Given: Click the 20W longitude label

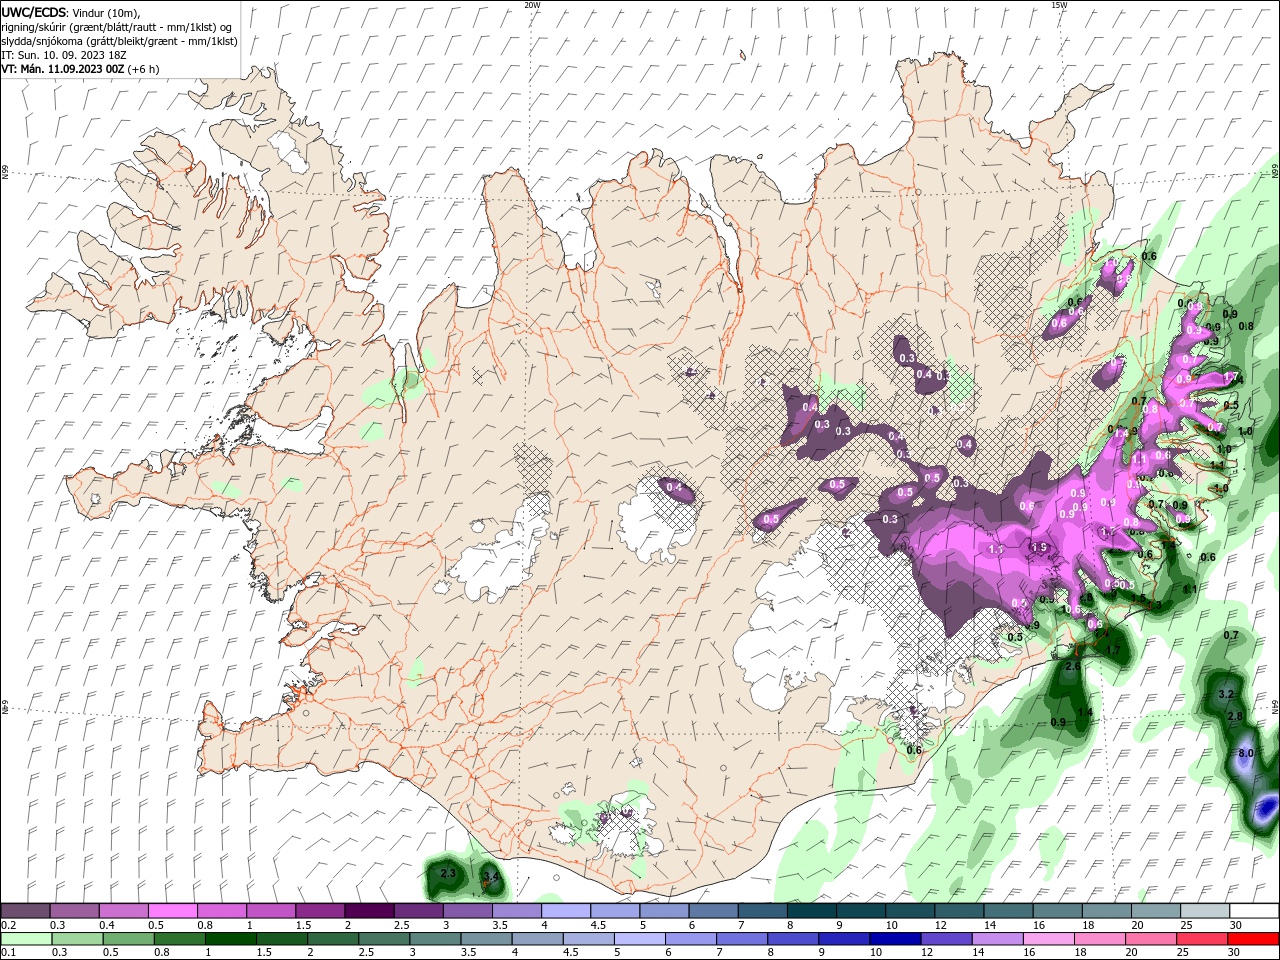Looking at the screenshot, I should 532,5.
